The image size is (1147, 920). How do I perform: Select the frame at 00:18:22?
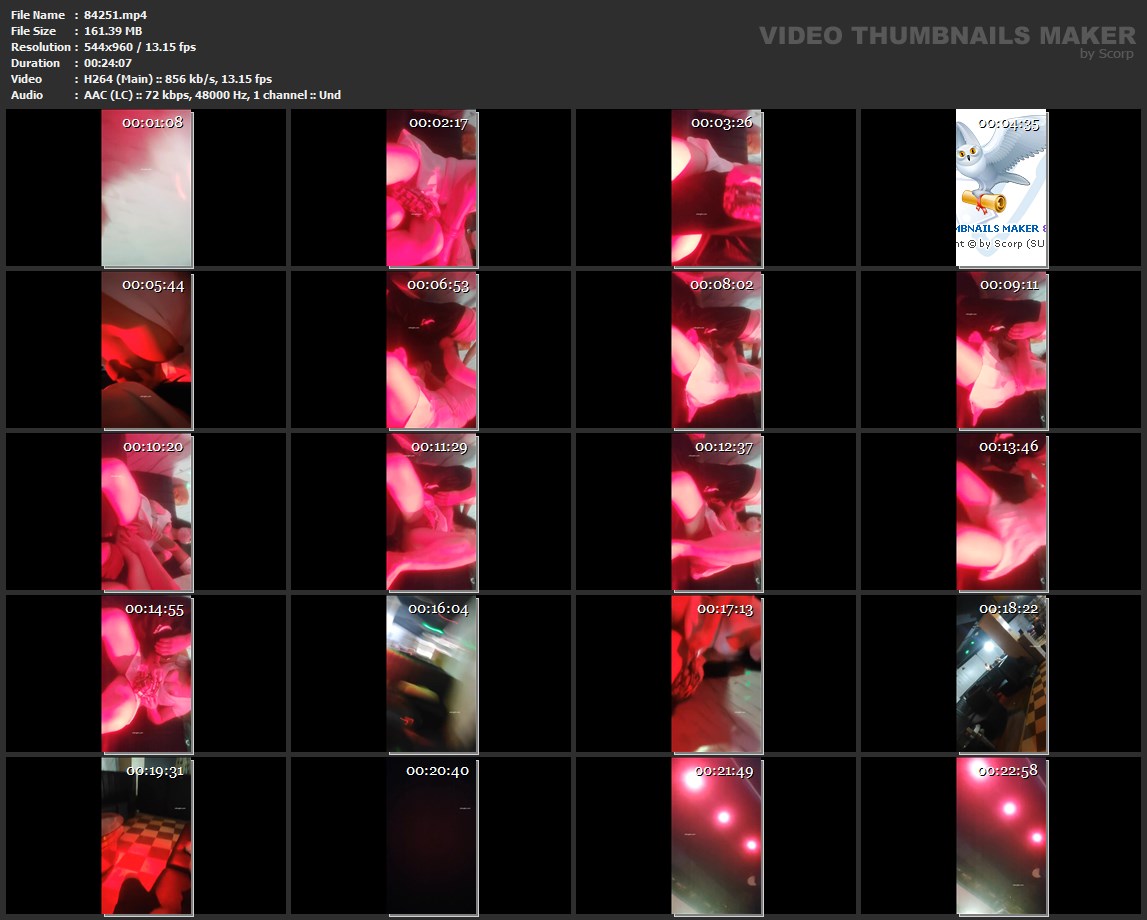tap(1001, 674)
